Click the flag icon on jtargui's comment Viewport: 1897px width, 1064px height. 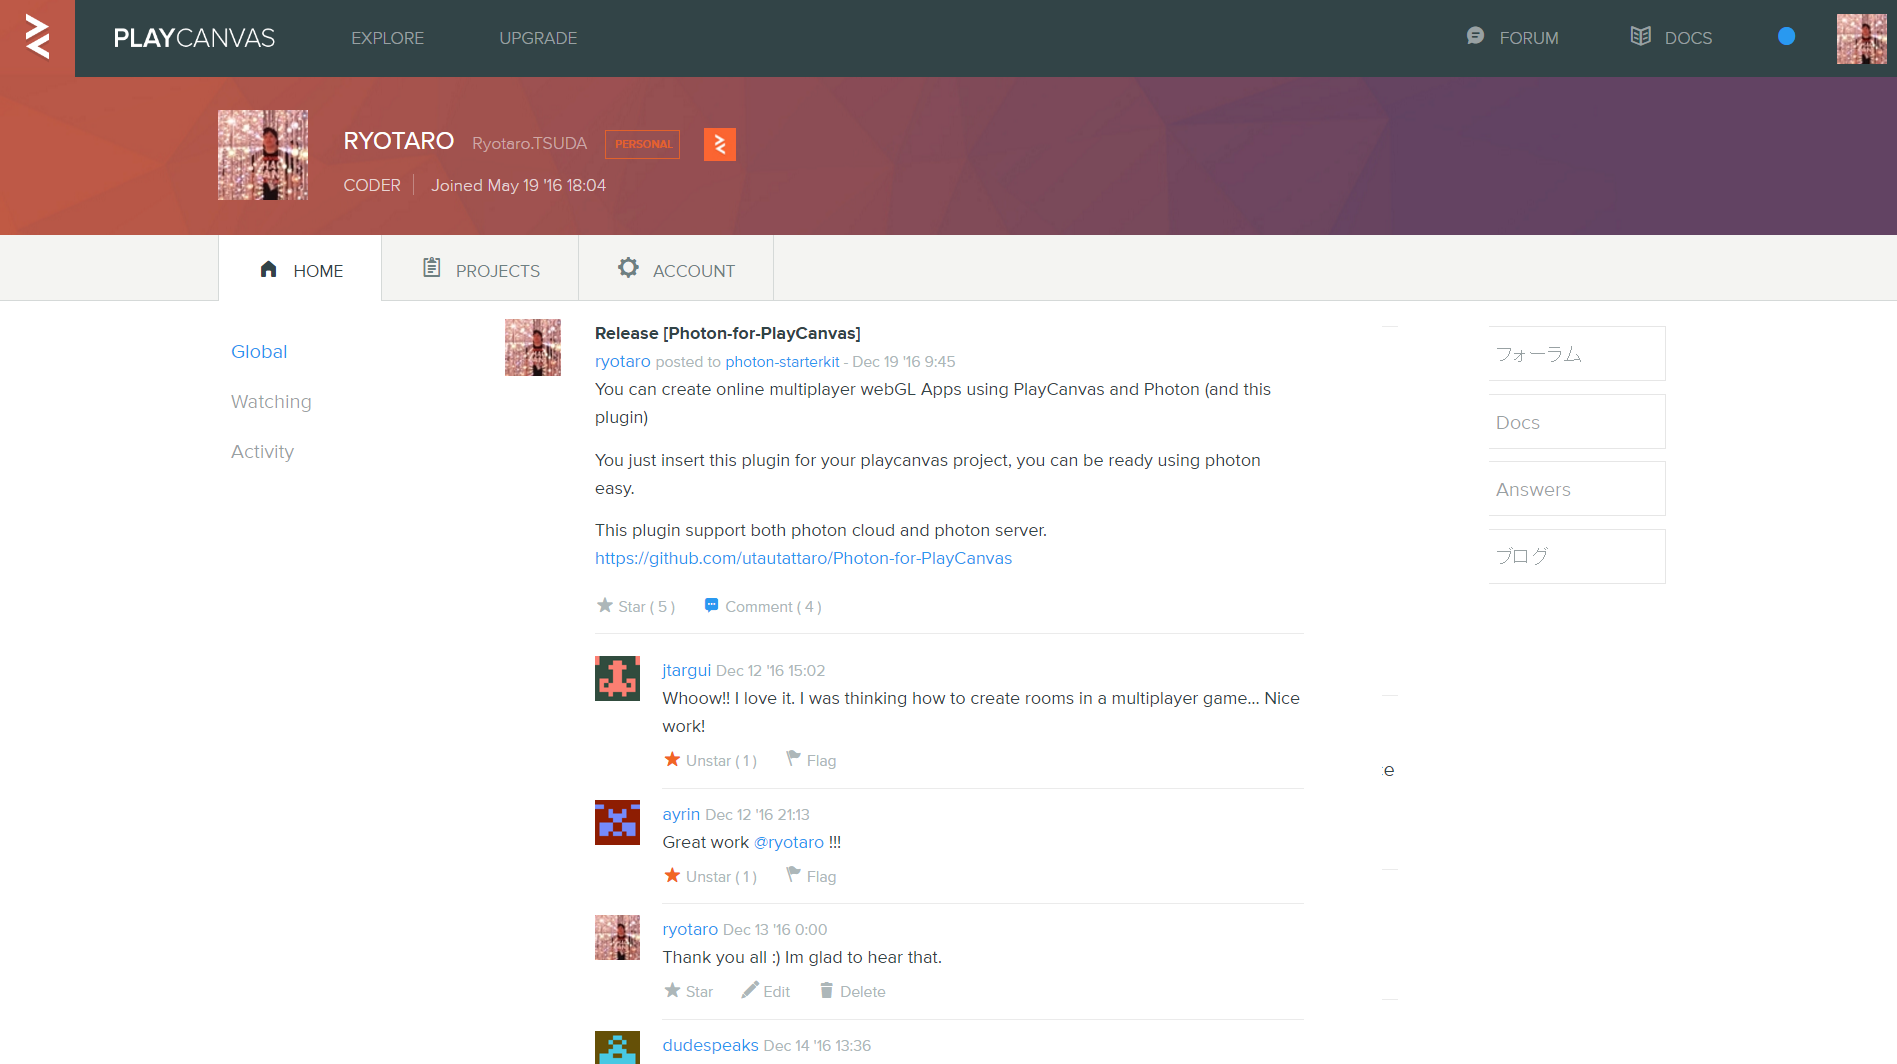[793, 758]
